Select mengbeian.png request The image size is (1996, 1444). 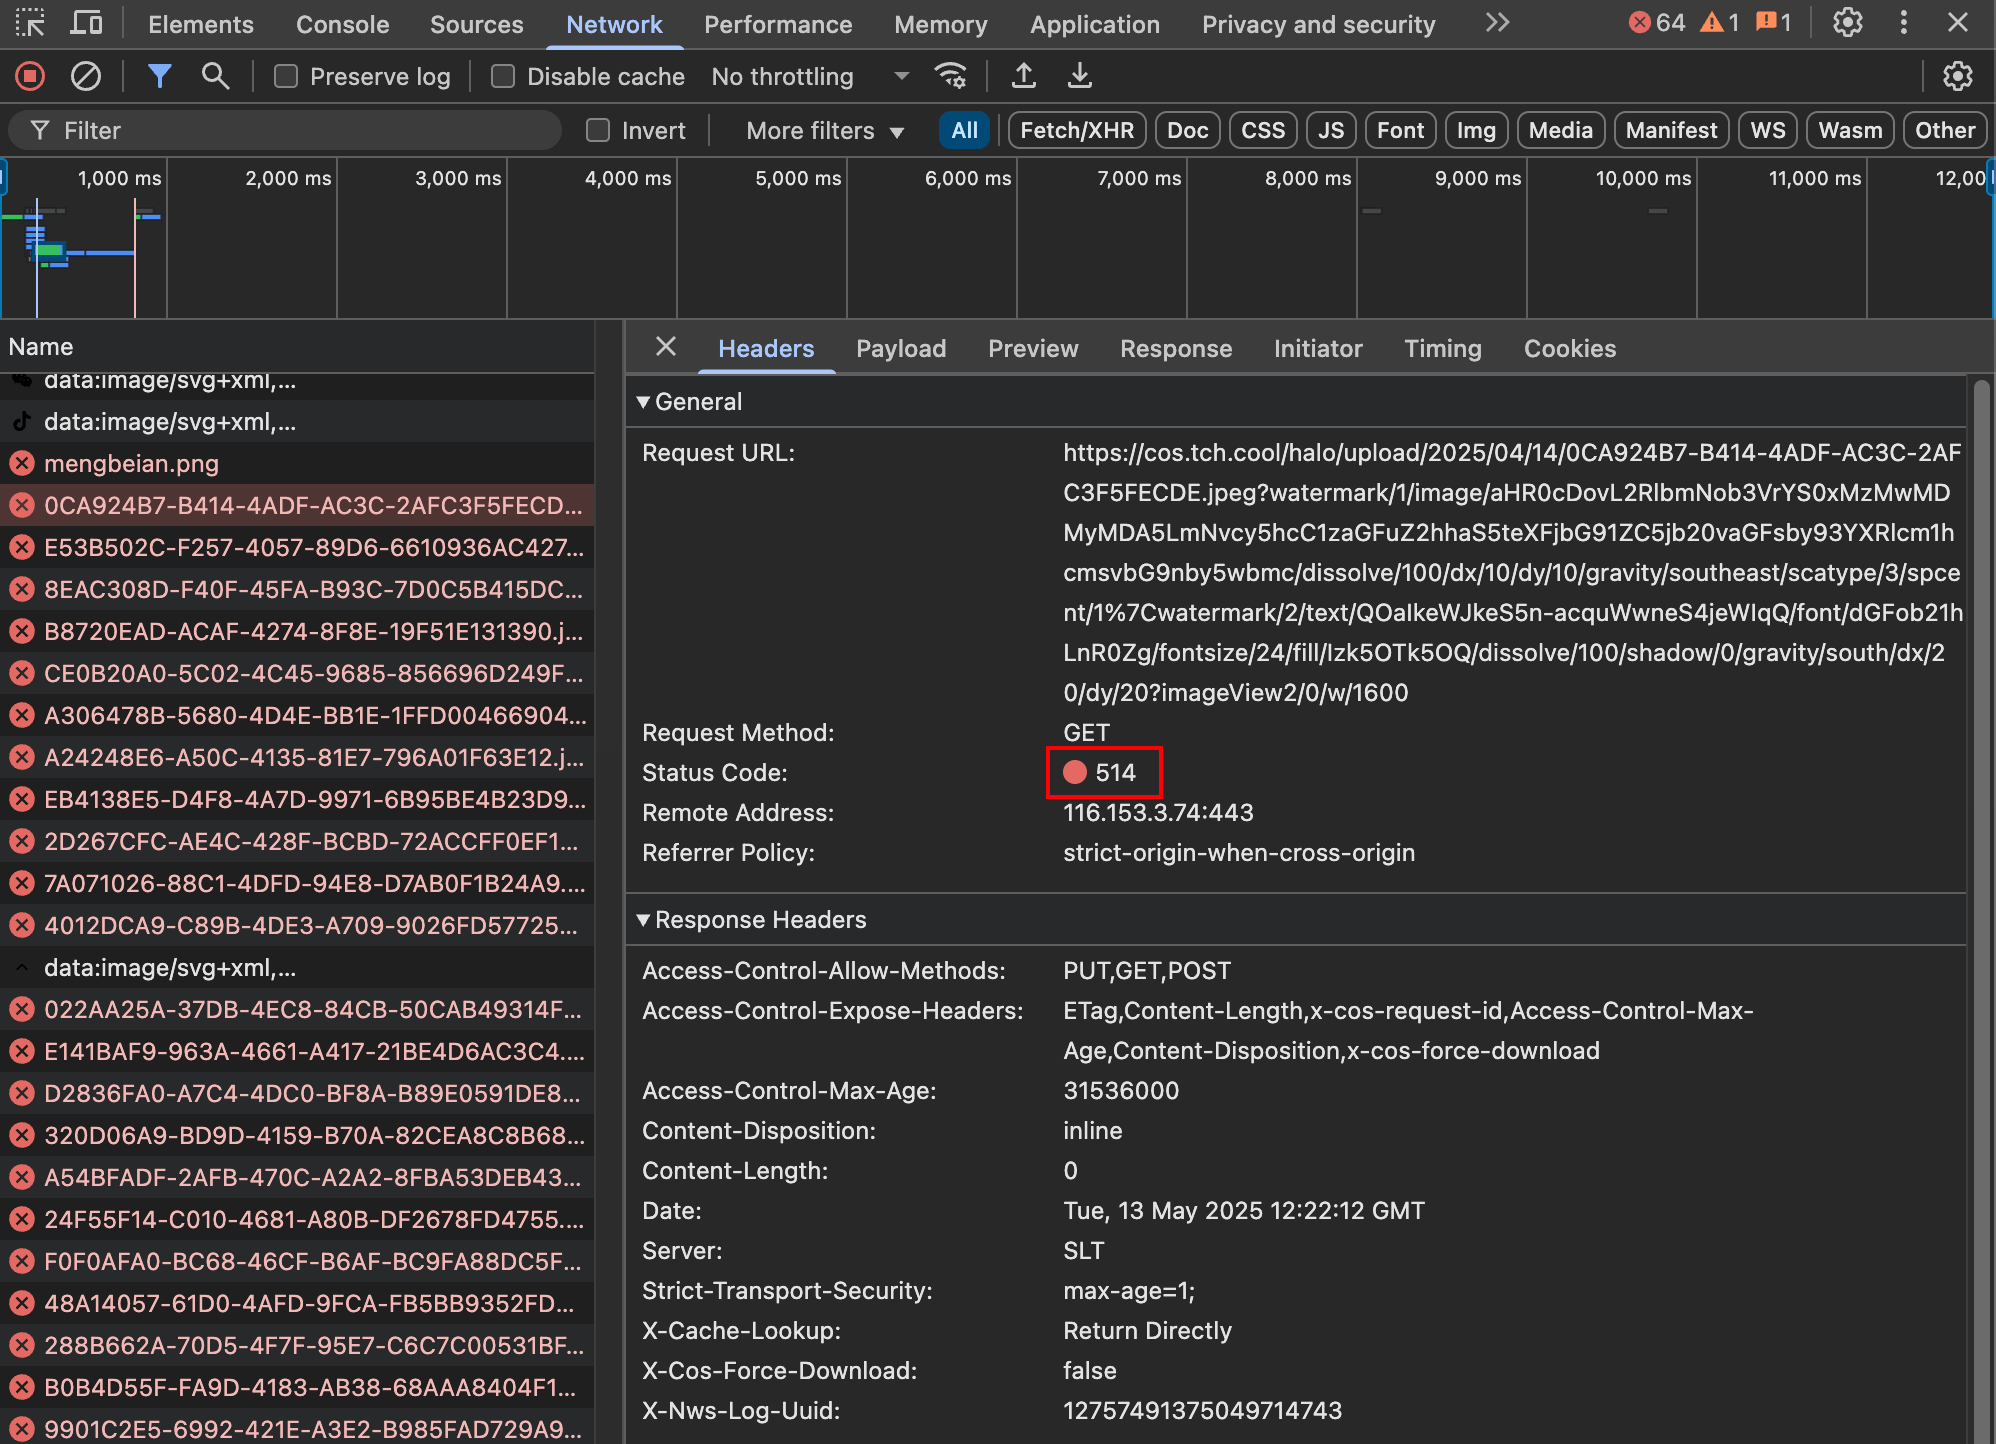[x=131, y=463]
